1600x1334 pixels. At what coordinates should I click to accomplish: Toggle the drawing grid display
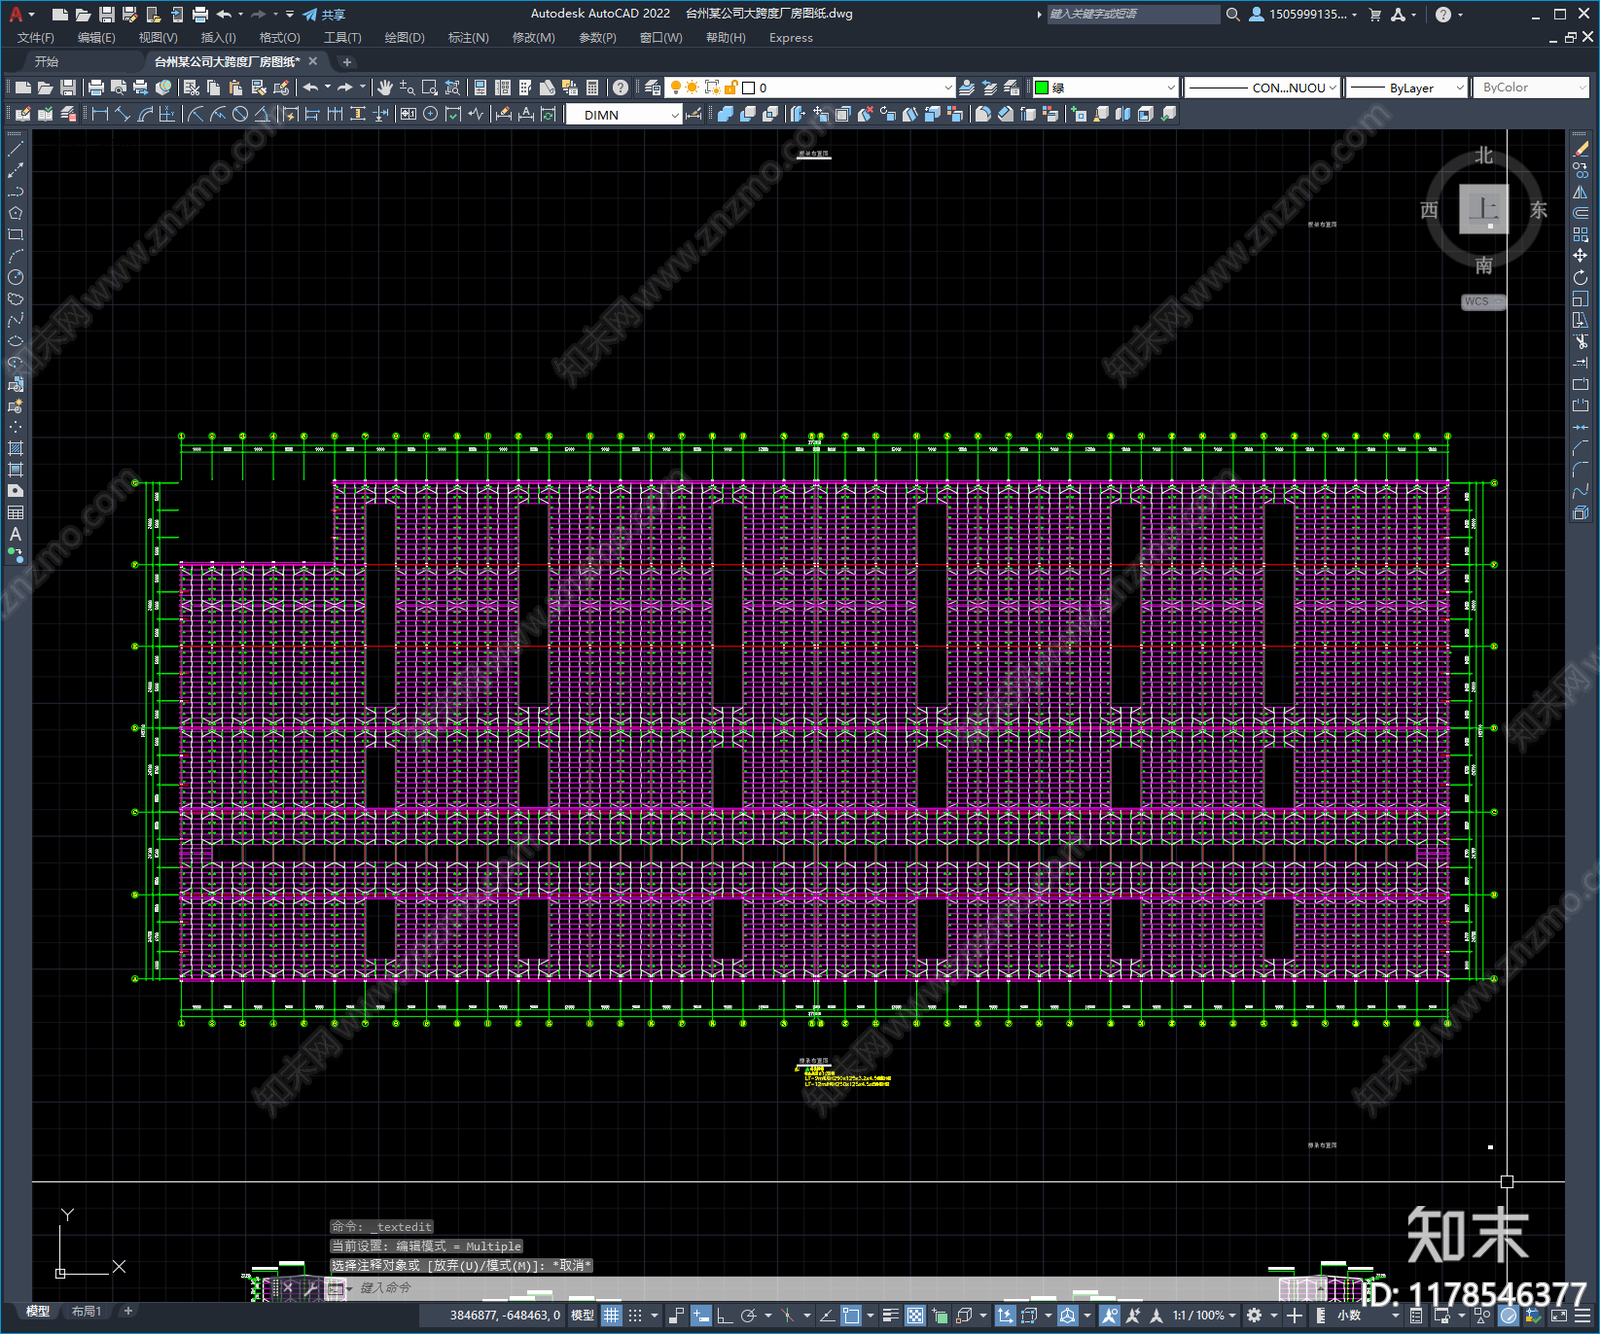(x=611, y=1315)
